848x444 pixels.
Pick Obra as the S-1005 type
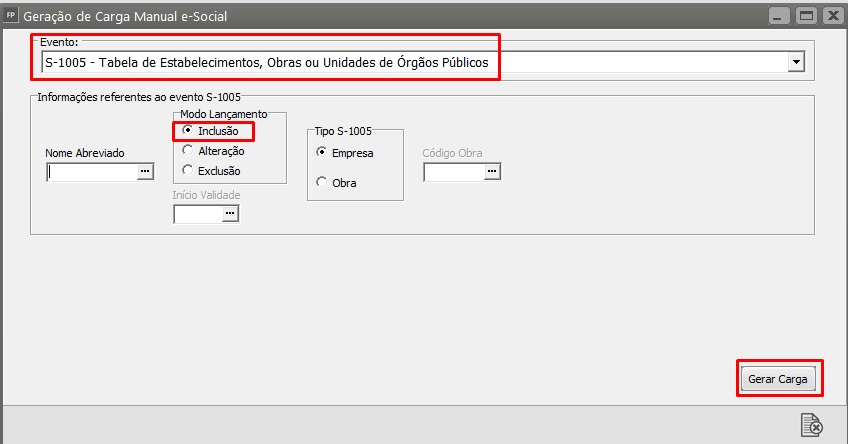point(321,182)
